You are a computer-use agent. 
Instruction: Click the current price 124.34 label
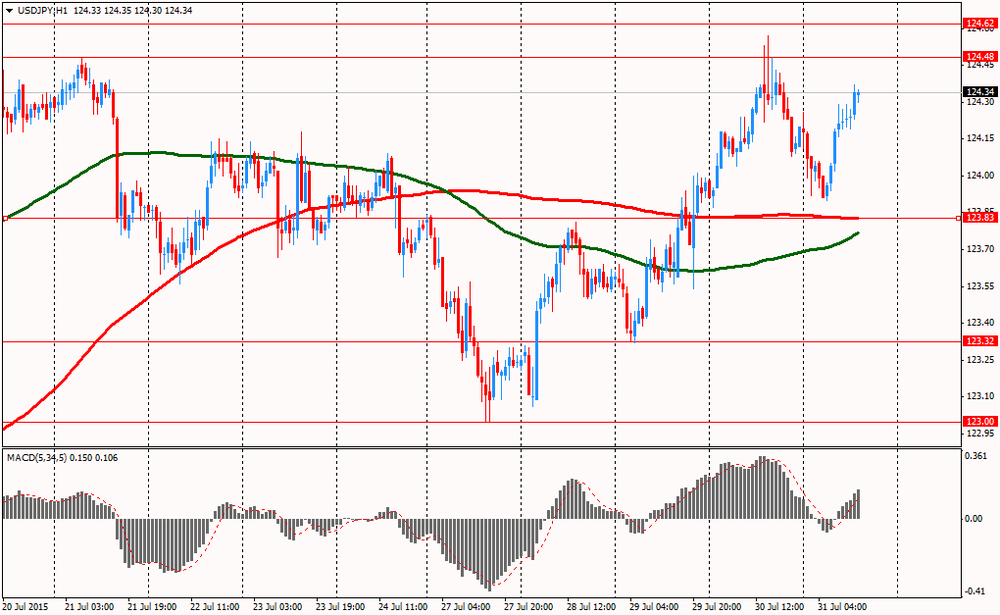pos(980,92)
